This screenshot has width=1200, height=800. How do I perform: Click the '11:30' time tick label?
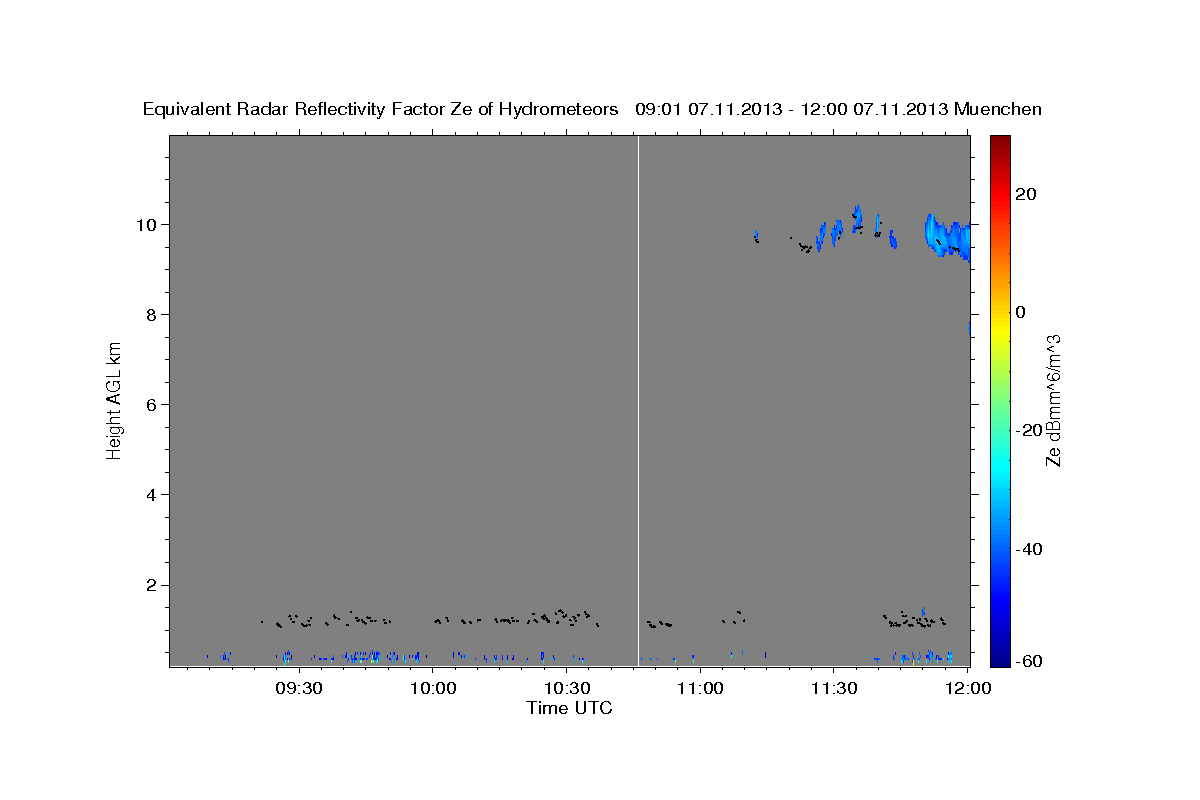834,688
